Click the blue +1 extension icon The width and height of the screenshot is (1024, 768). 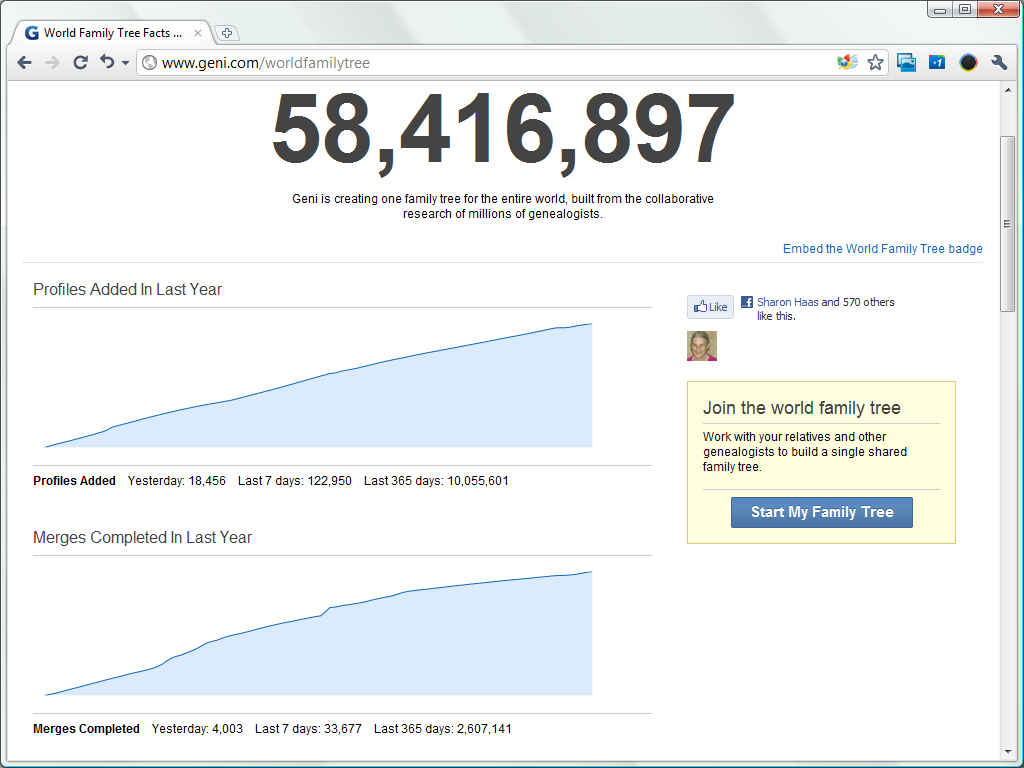click(937, 63)
